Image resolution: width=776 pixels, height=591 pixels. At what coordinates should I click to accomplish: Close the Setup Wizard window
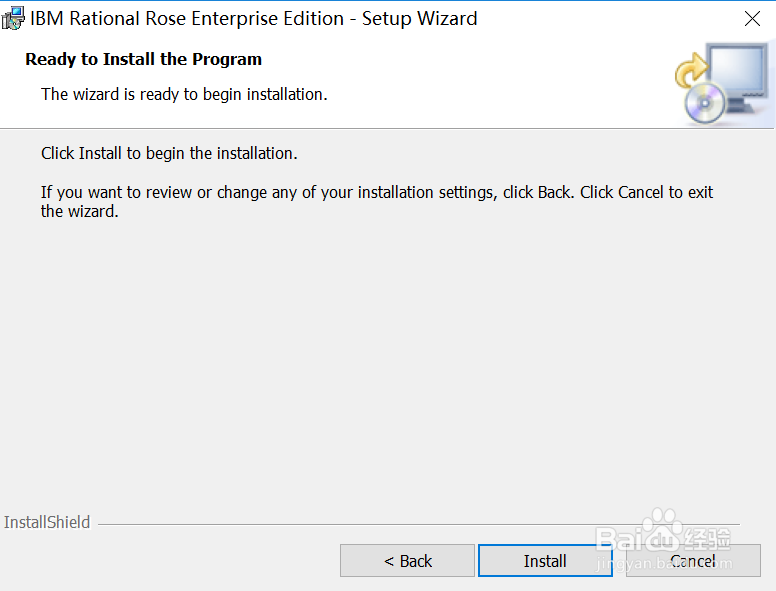click(752, 18)
